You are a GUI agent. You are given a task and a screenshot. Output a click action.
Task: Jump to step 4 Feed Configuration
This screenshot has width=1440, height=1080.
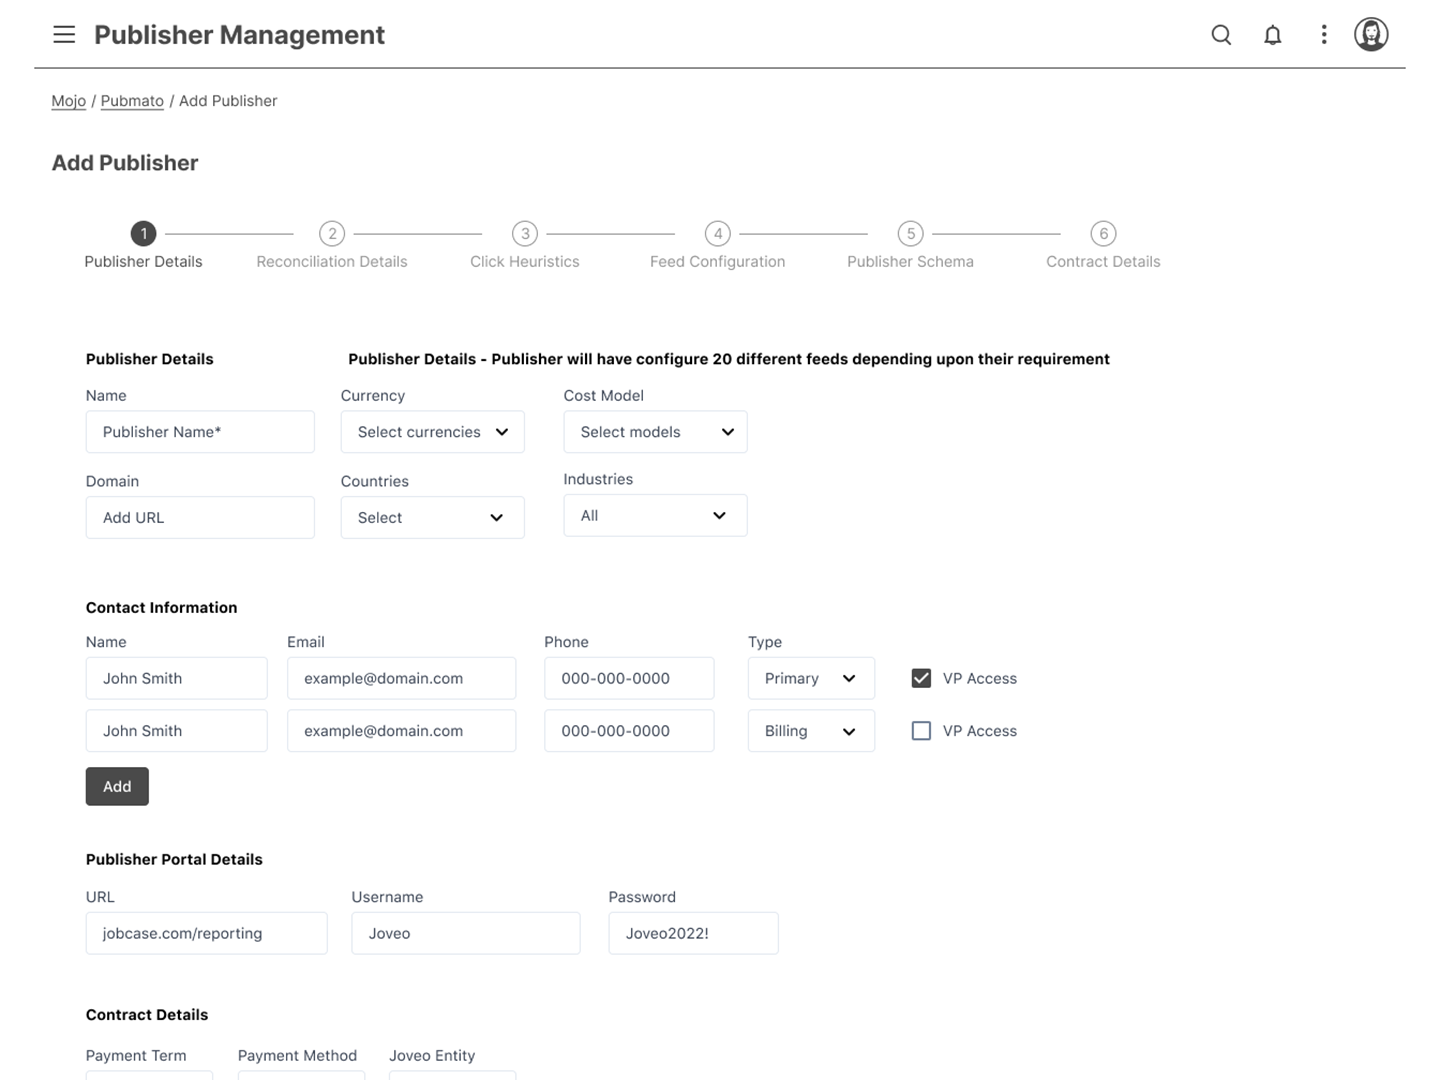[x=717, y=234]
